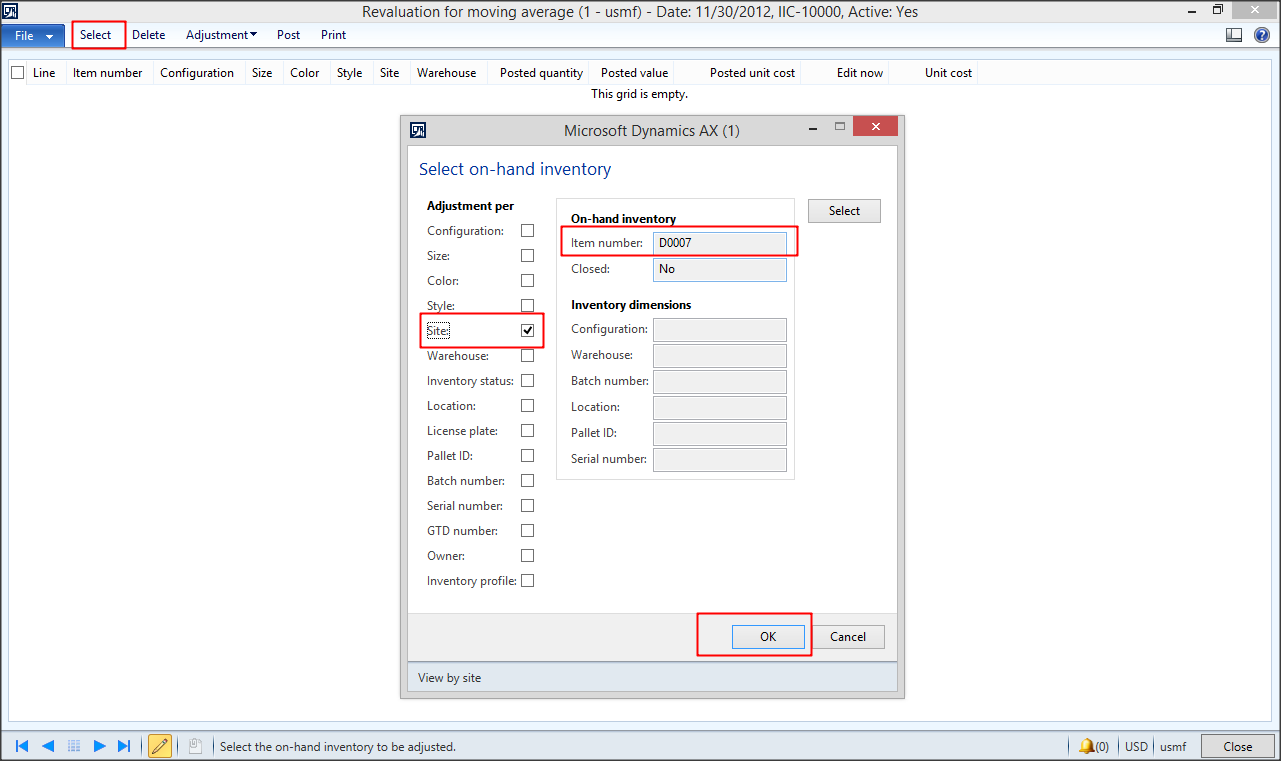Viewport: 1281px width, 761px height.
Task: Toggle edit mode pencil icon
Action: pos(160,746)
